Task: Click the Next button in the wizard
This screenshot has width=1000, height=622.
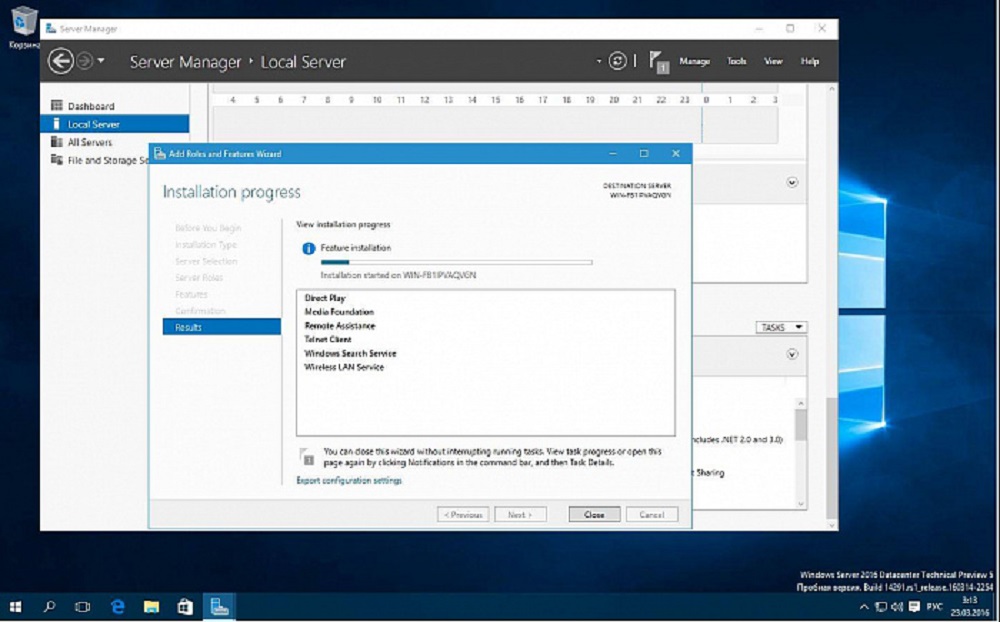Action: tap(520, 514)
